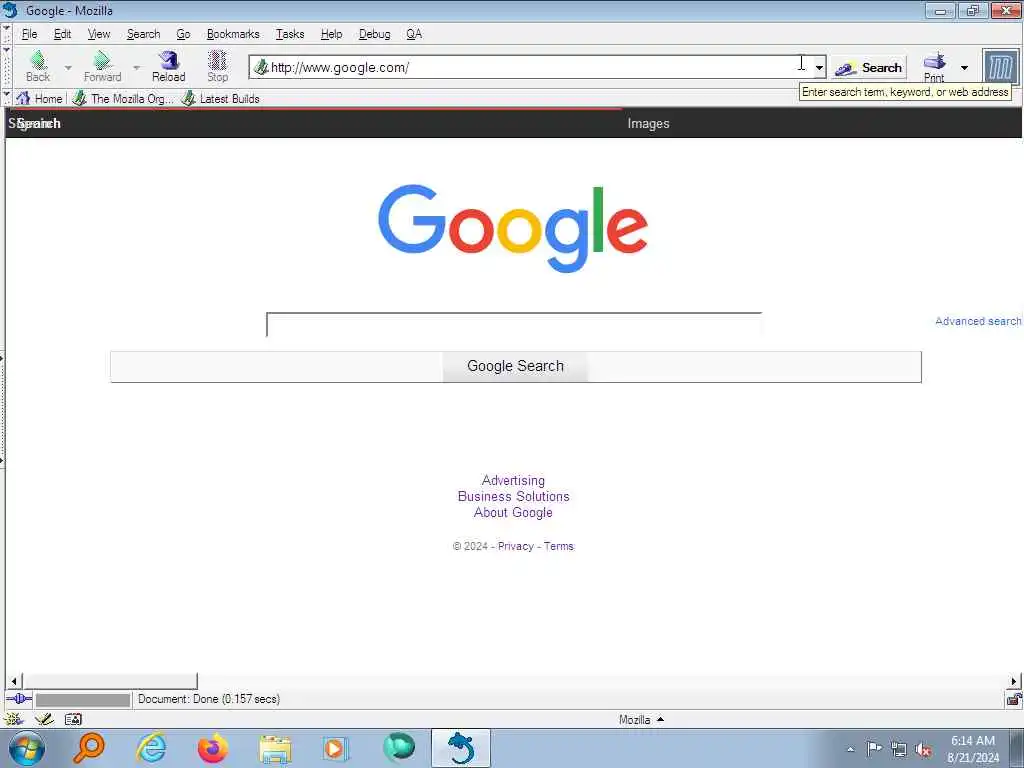This screenshot has width=1024, height=768.
Task: Open the Address Book component icon
Action: (x=73, y=719)
